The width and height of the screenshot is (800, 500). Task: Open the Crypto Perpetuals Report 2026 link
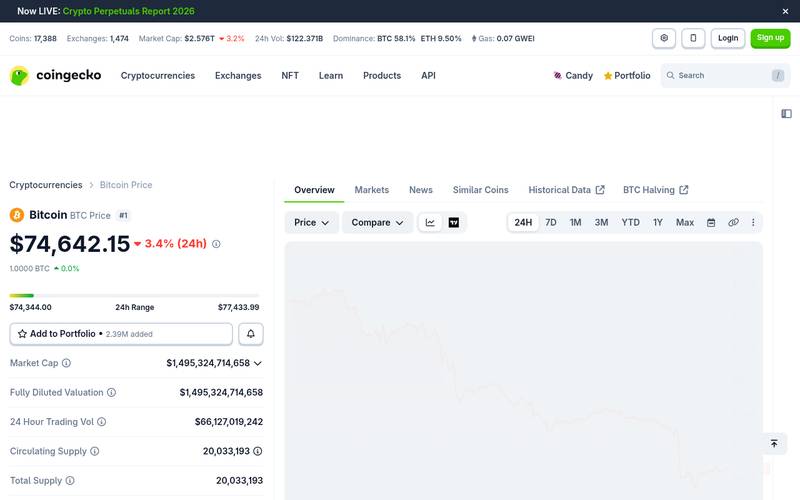coord(129,11)
